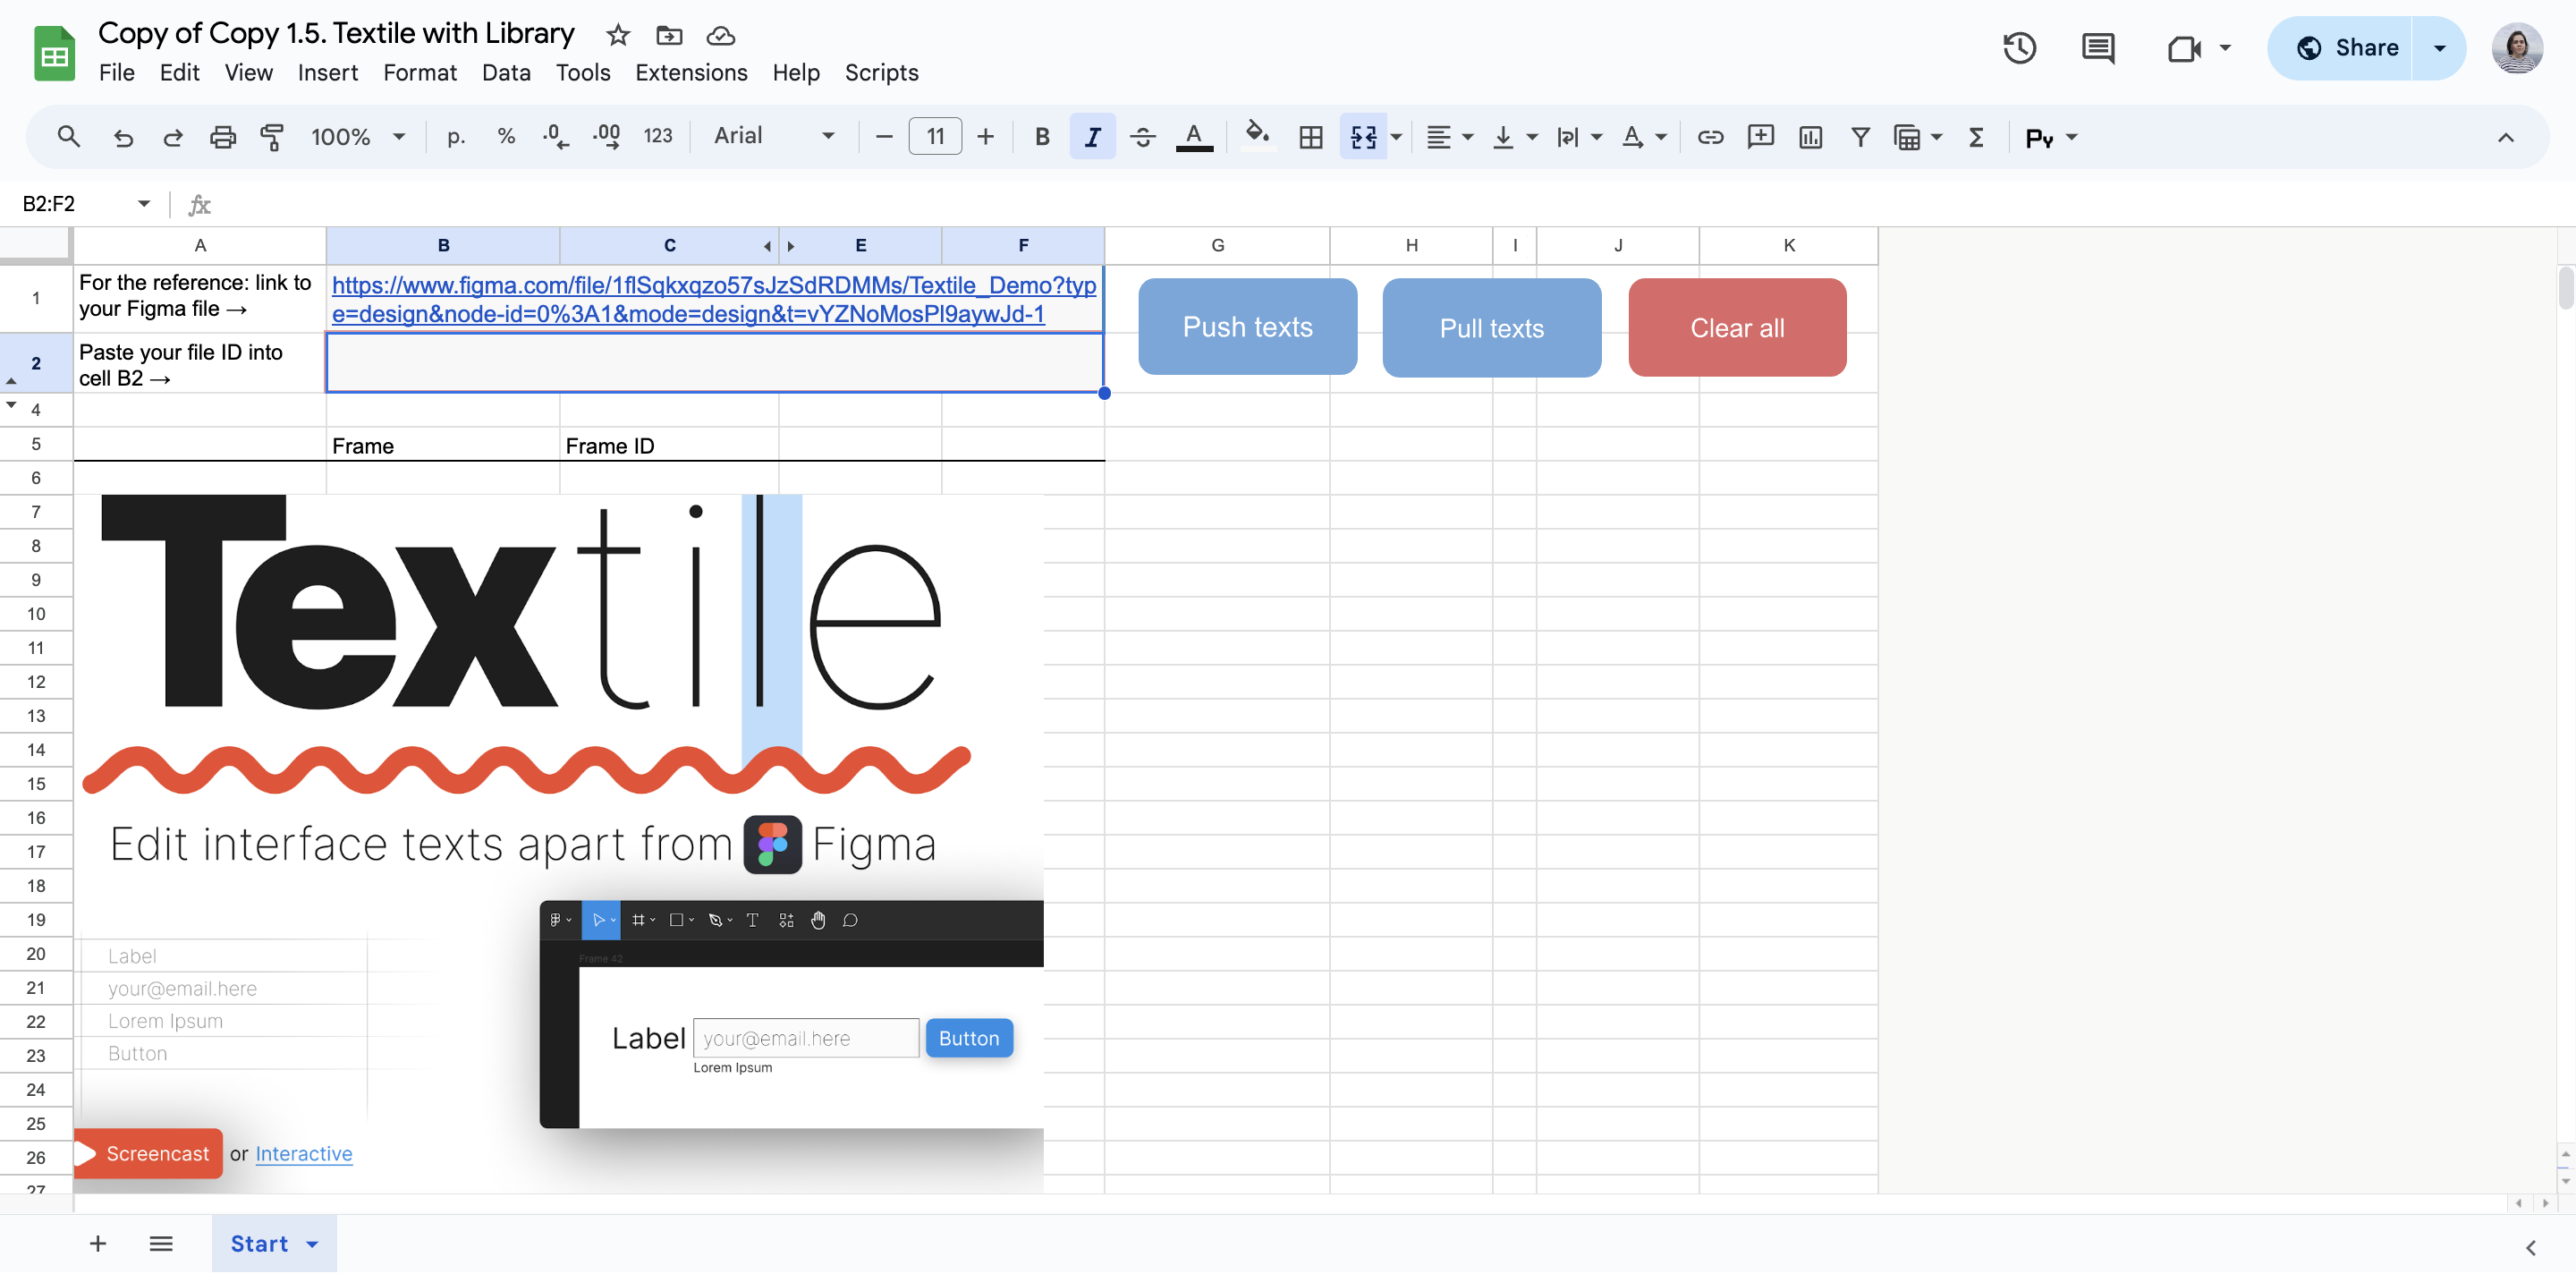Open the Start tab options arrow
This screenshot has height=1274, width=2576.
point(312,1244)
